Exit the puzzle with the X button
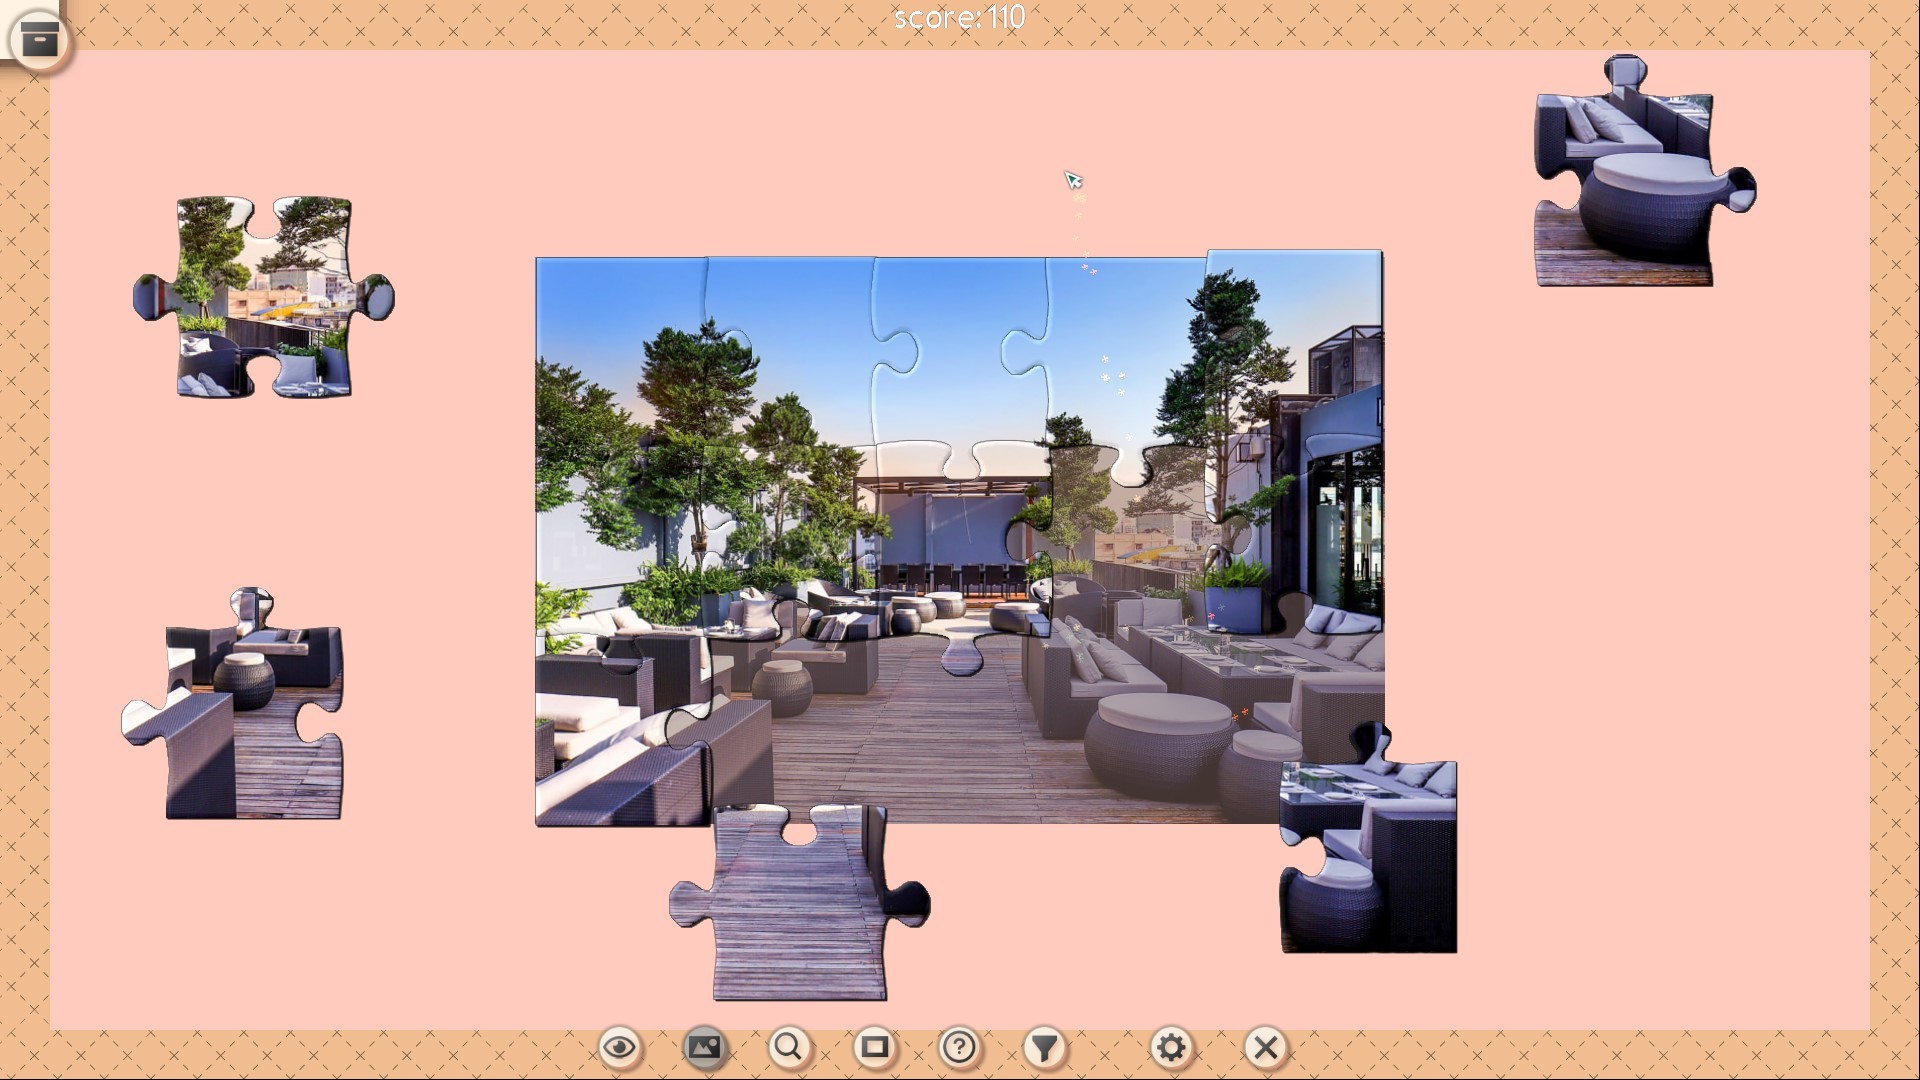 [x=1264, y=1046]
